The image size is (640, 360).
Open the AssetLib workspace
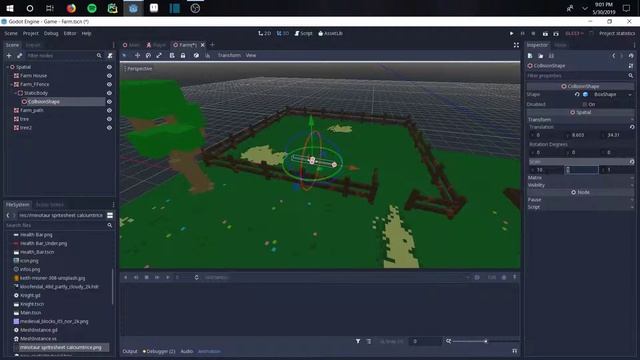click(x=330, y=33)
